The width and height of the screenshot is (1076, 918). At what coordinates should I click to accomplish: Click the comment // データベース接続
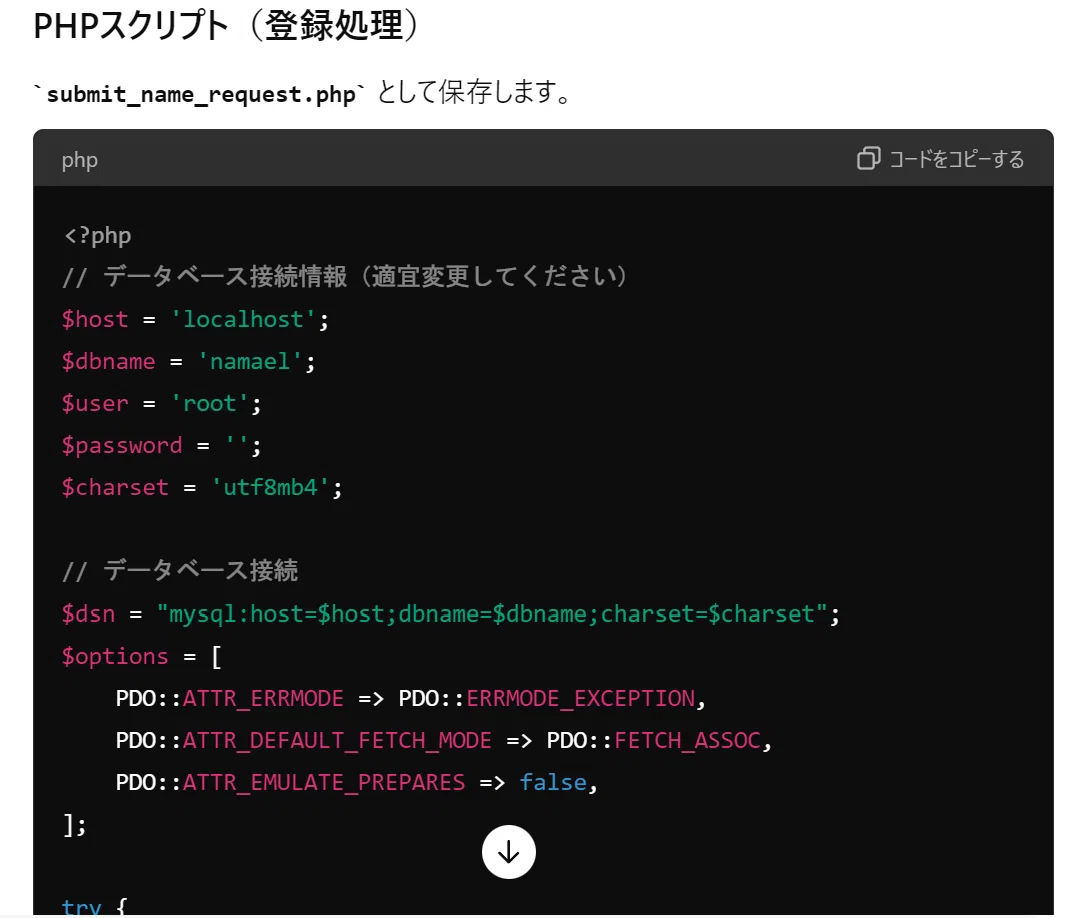180,571
